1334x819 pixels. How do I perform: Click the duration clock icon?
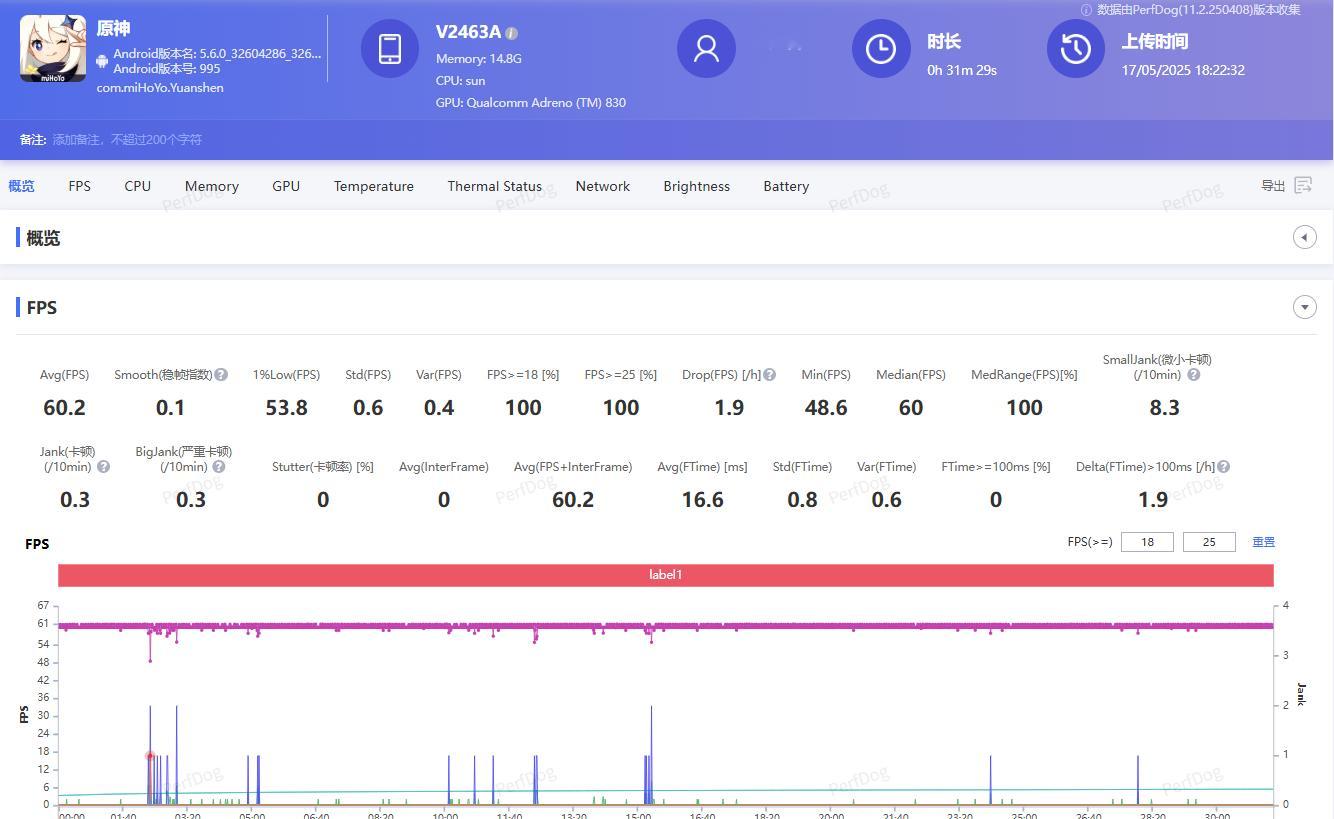881,48
